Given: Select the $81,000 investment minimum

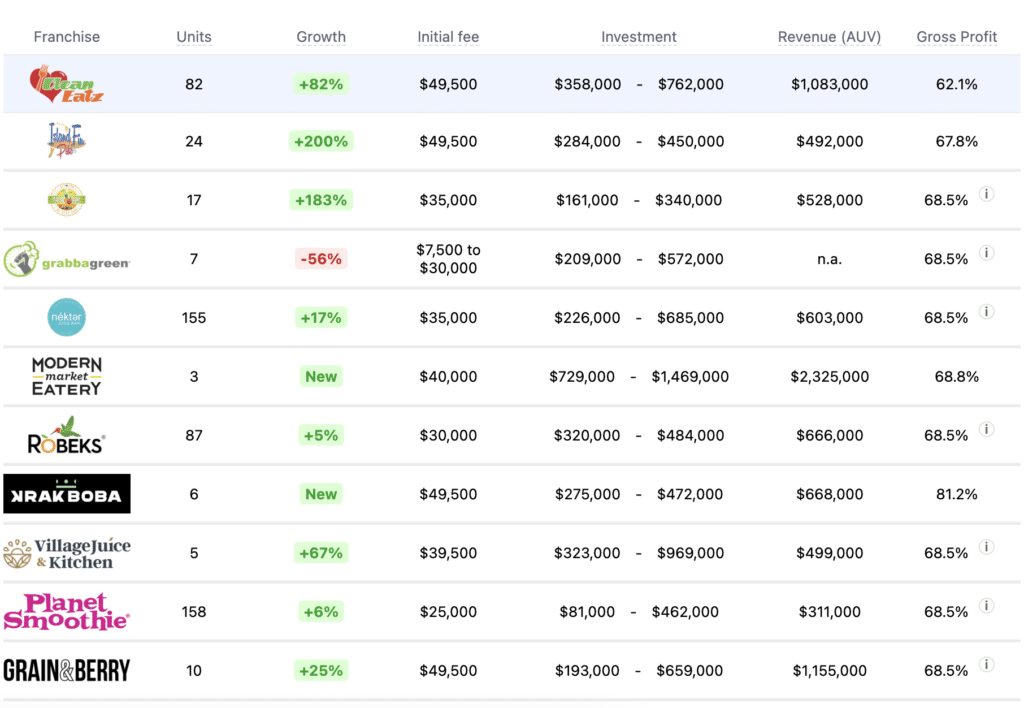Looking at the screenshot, I should [x=587, y=611].
